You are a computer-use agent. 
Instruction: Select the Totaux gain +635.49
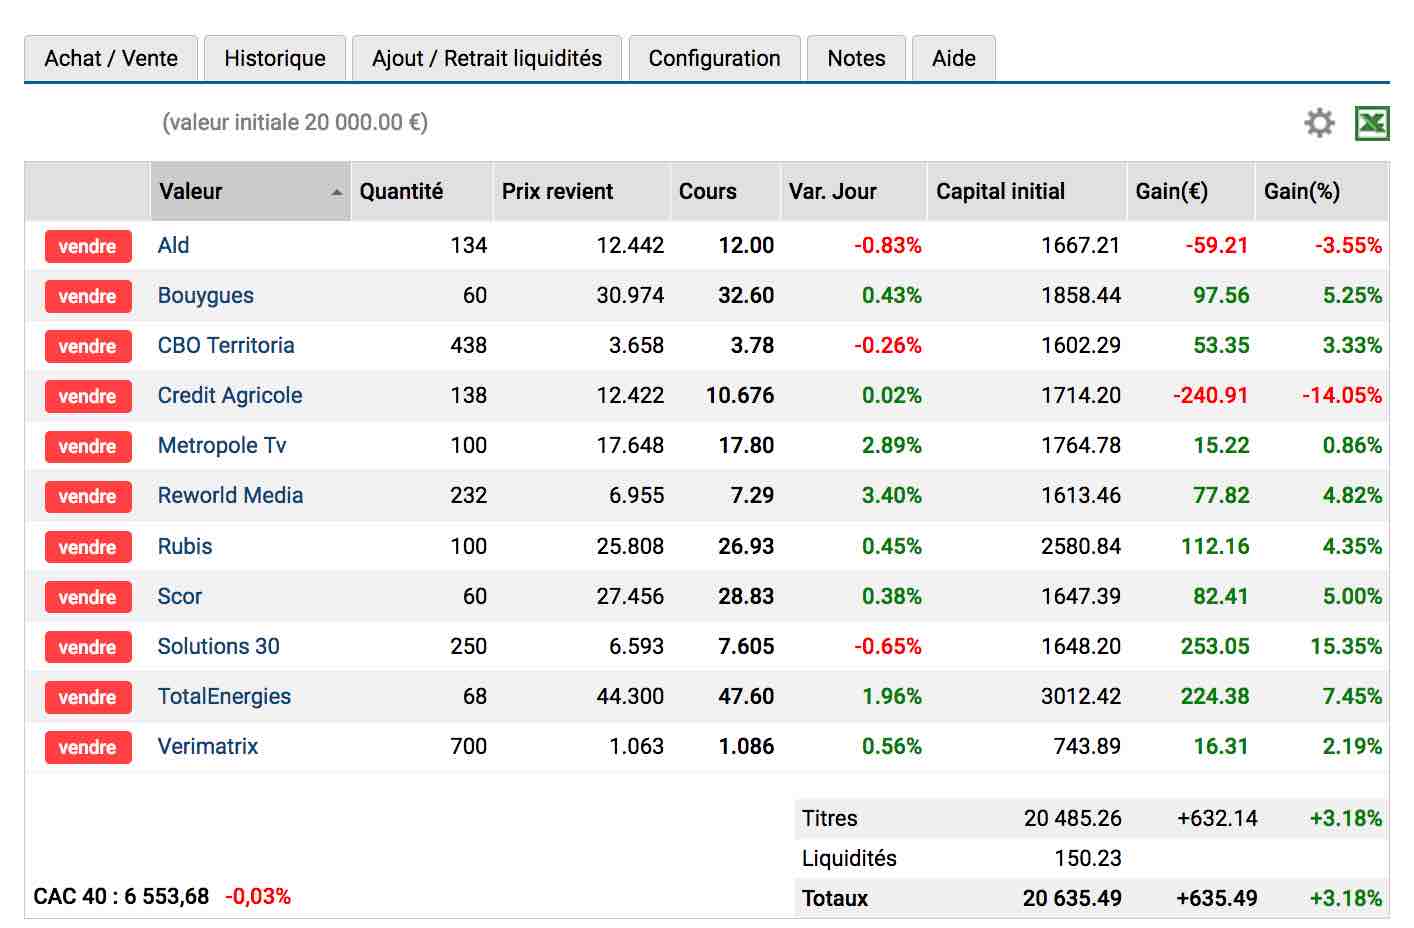point(1217,898)
